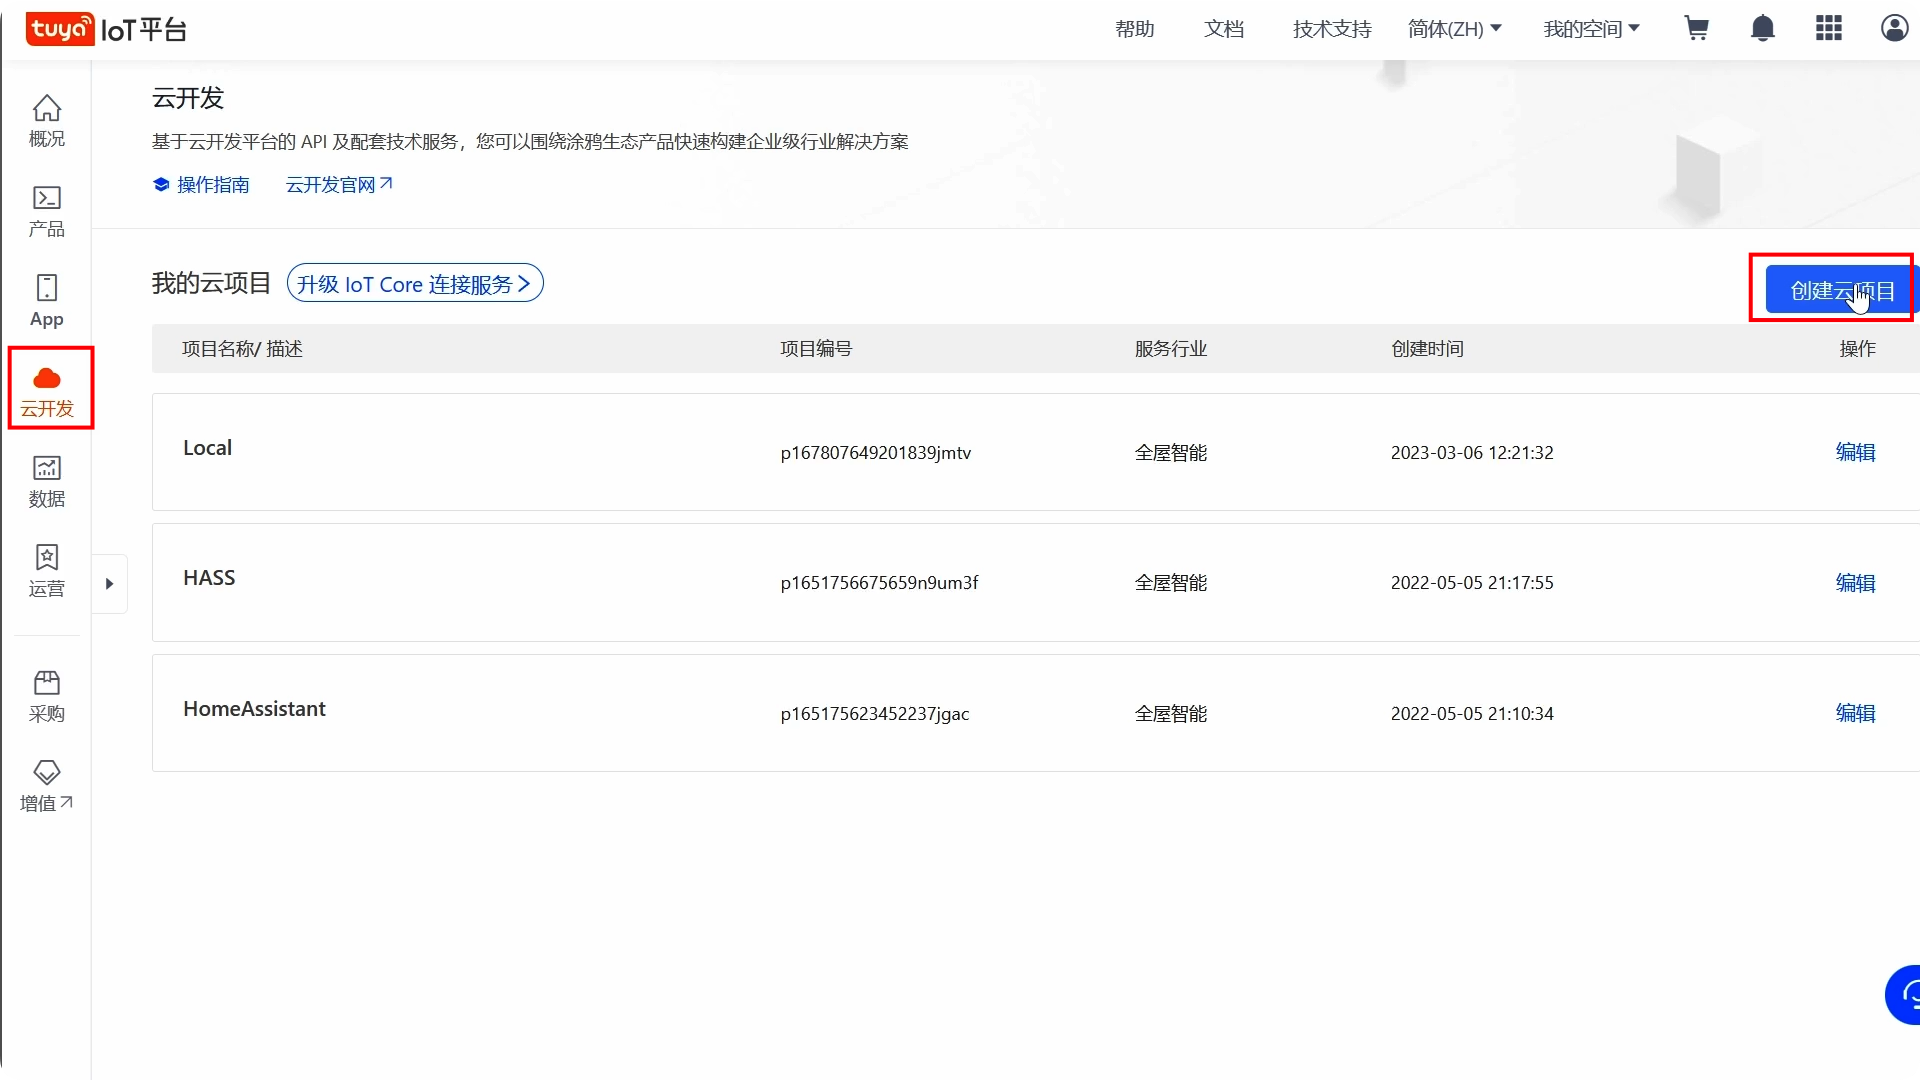The width and height of the screenshot is (1920, 1080).
Task: Open the user account avatar icon
Action: [x=1894, y=29]
